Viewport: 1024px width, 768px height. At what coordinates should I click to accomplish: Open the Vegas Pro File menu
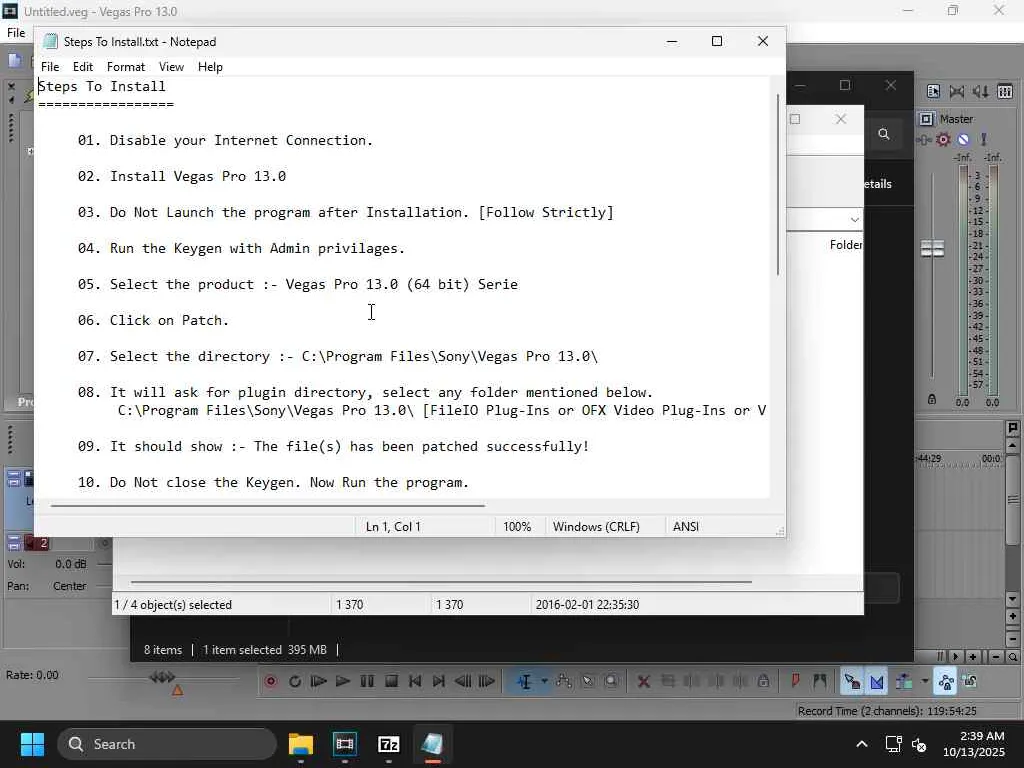16,33
